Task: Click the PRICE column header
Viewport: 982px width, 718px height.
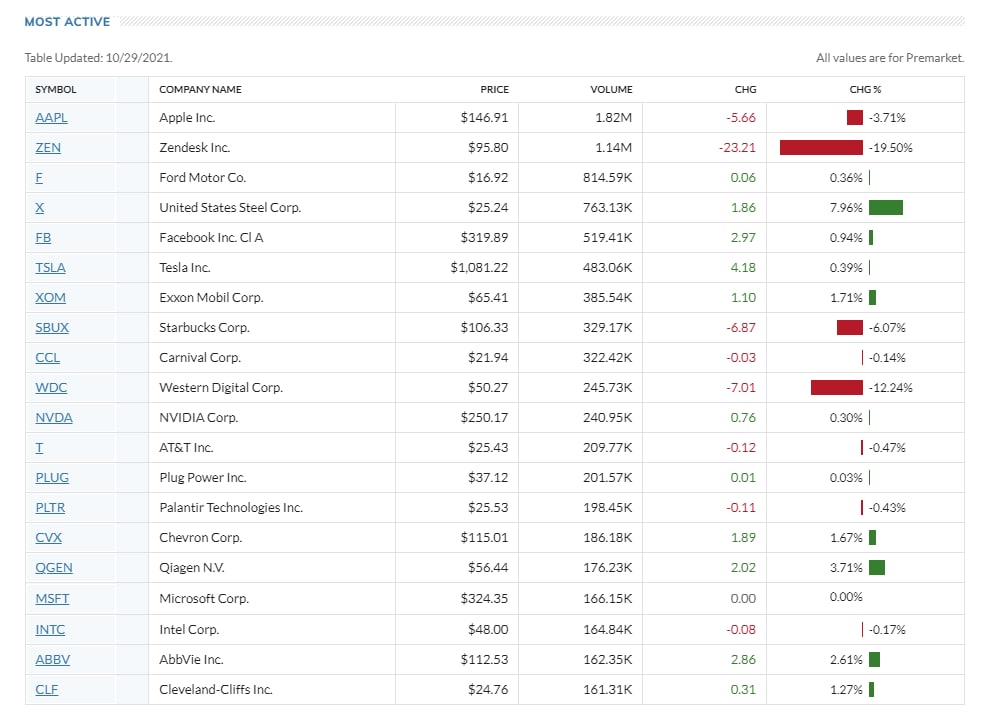Action: (495, 90)
